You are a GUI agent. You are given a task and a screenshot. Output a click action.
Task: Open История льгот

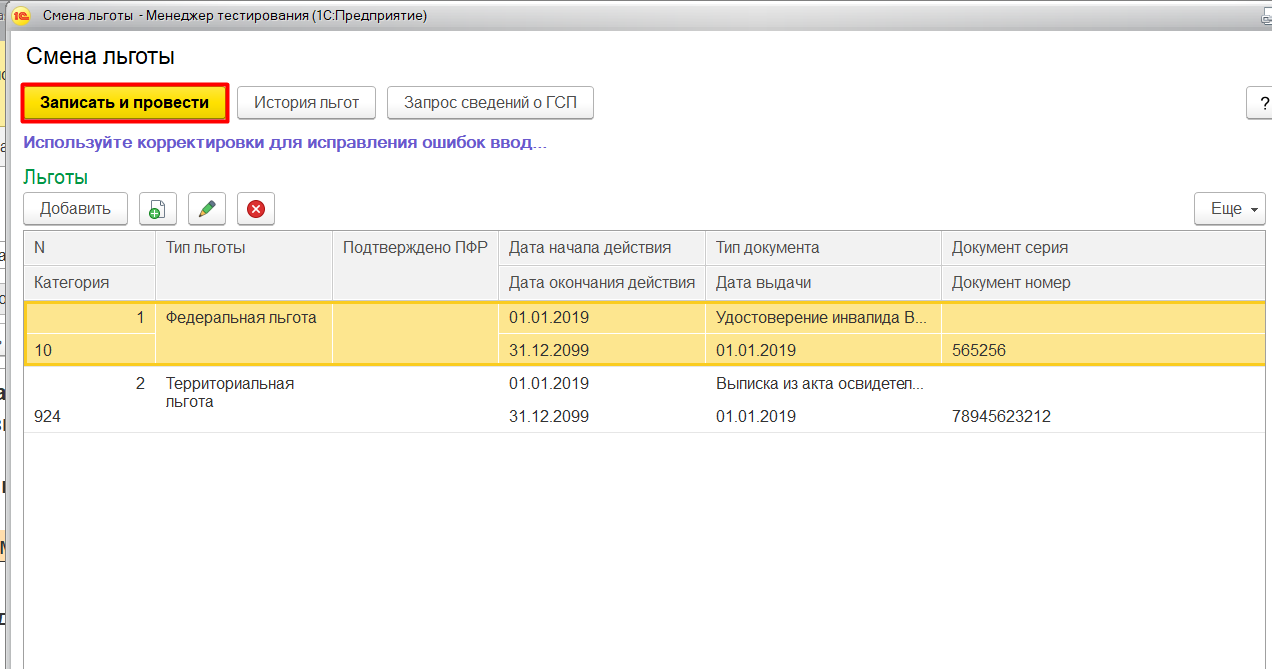click(306, 103)
